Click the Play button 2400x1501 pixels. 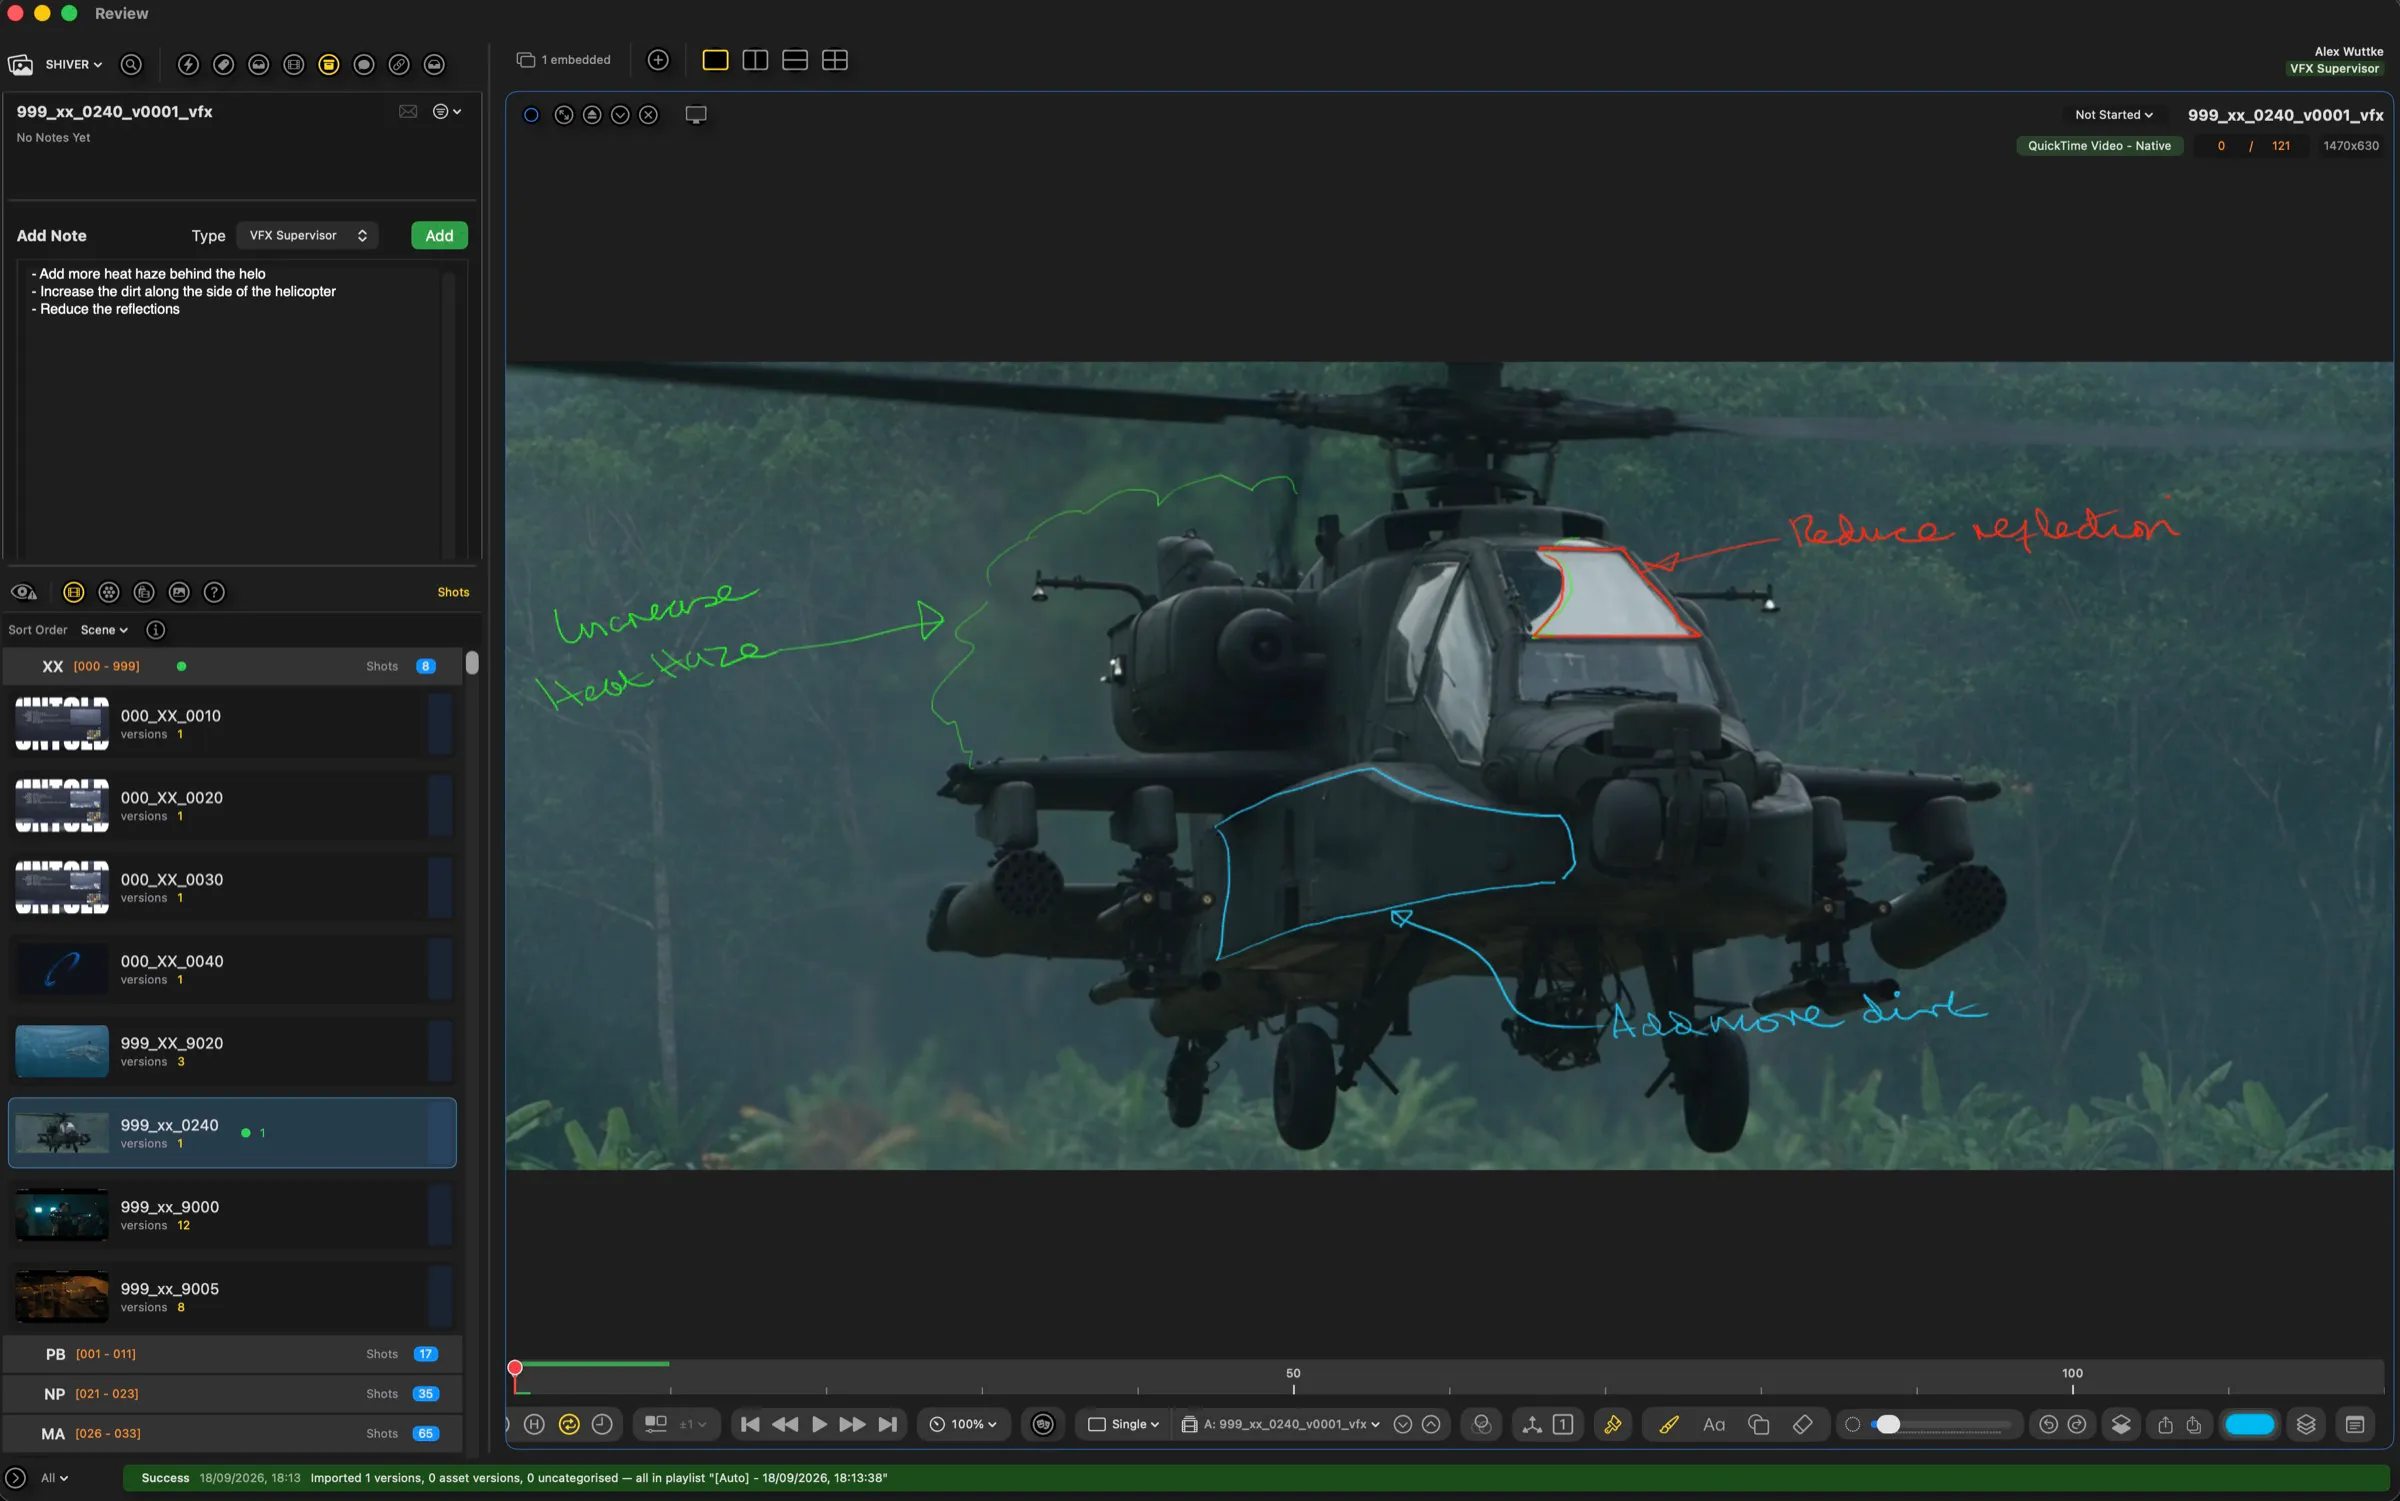pos(819,1424)
